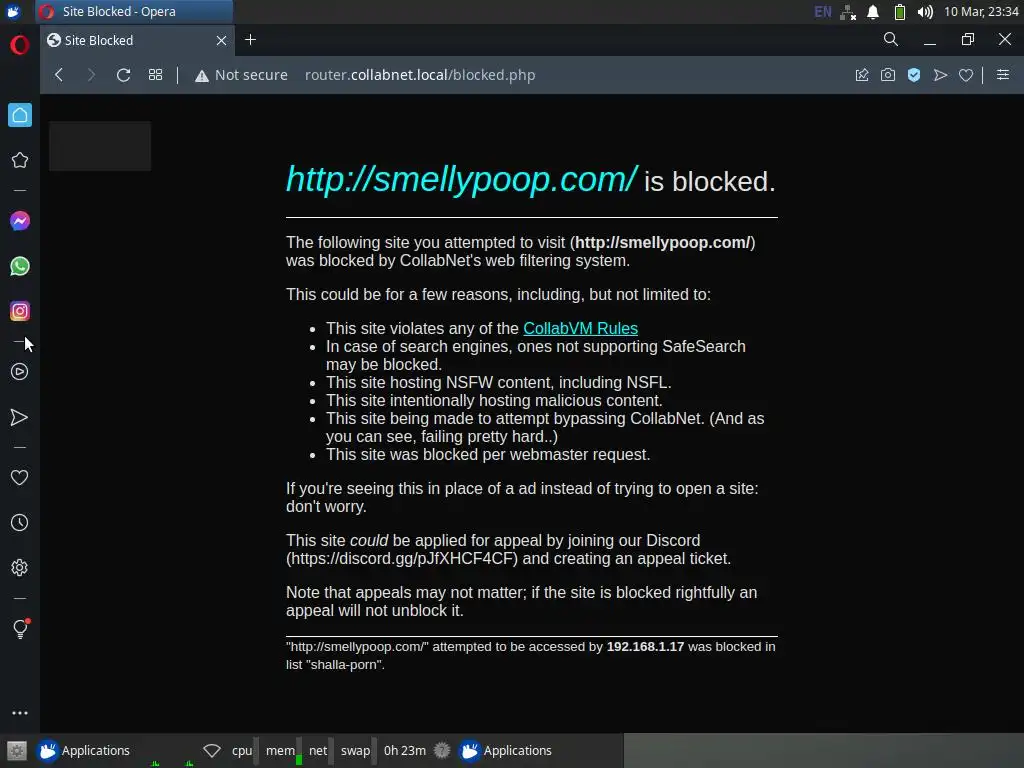Image resolution: width=1024 pixels, height=768 pixels.
Task: Click the Discord invite URL text
Action: tap(404, 559)
